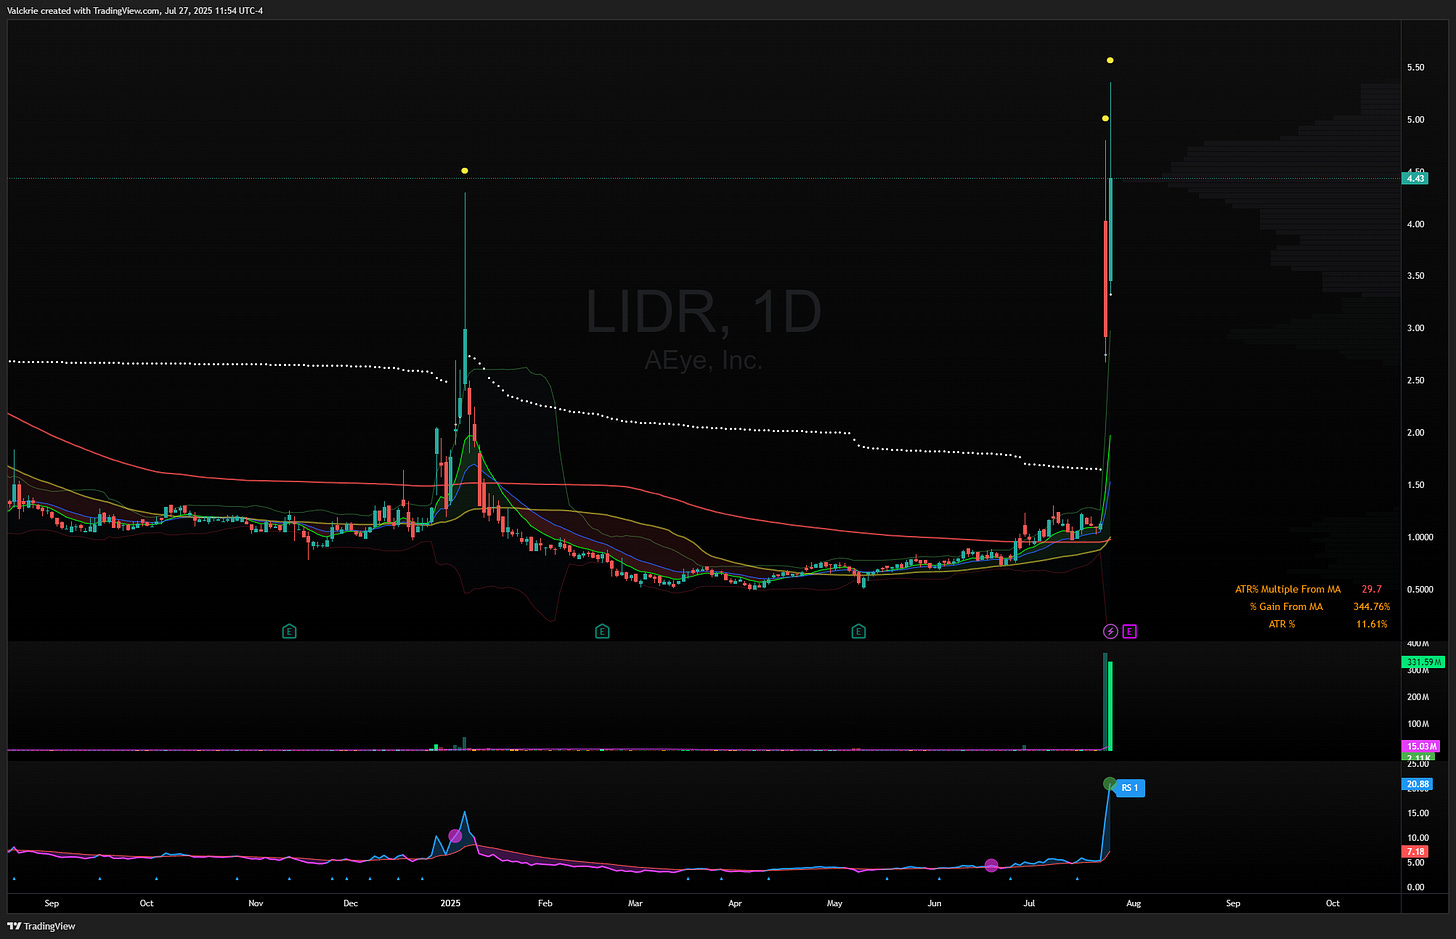Click the green 331.59M volume label

click(1422, 662)
